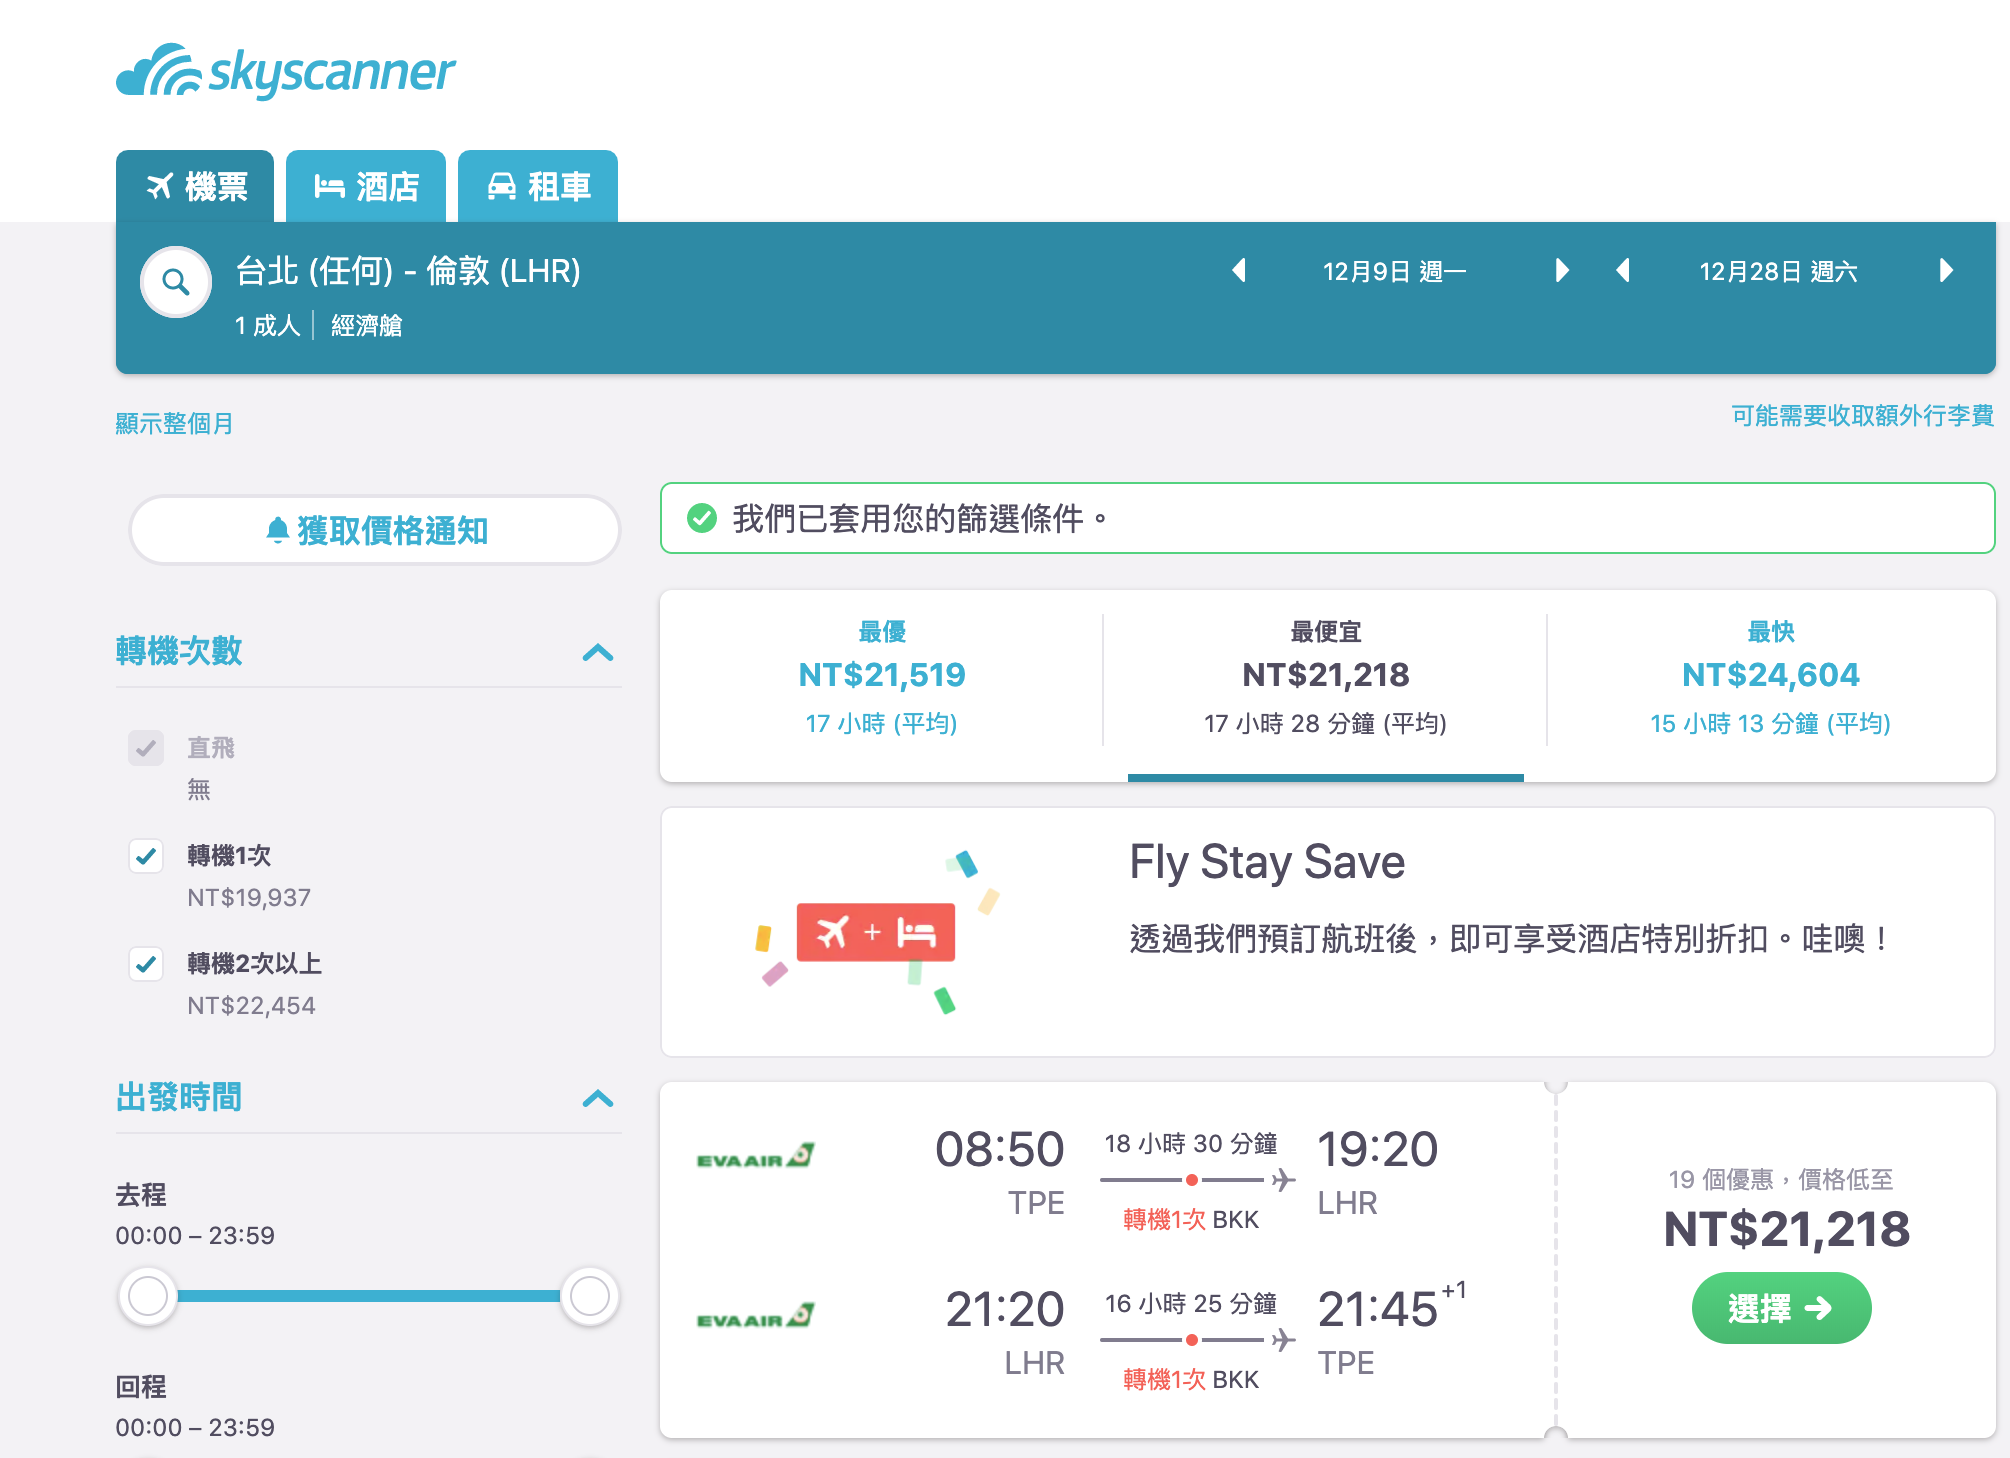The image size is (2010, 1458).
Task: Click the 轉機次數 filter heading
Action: (x=179, y=651)
